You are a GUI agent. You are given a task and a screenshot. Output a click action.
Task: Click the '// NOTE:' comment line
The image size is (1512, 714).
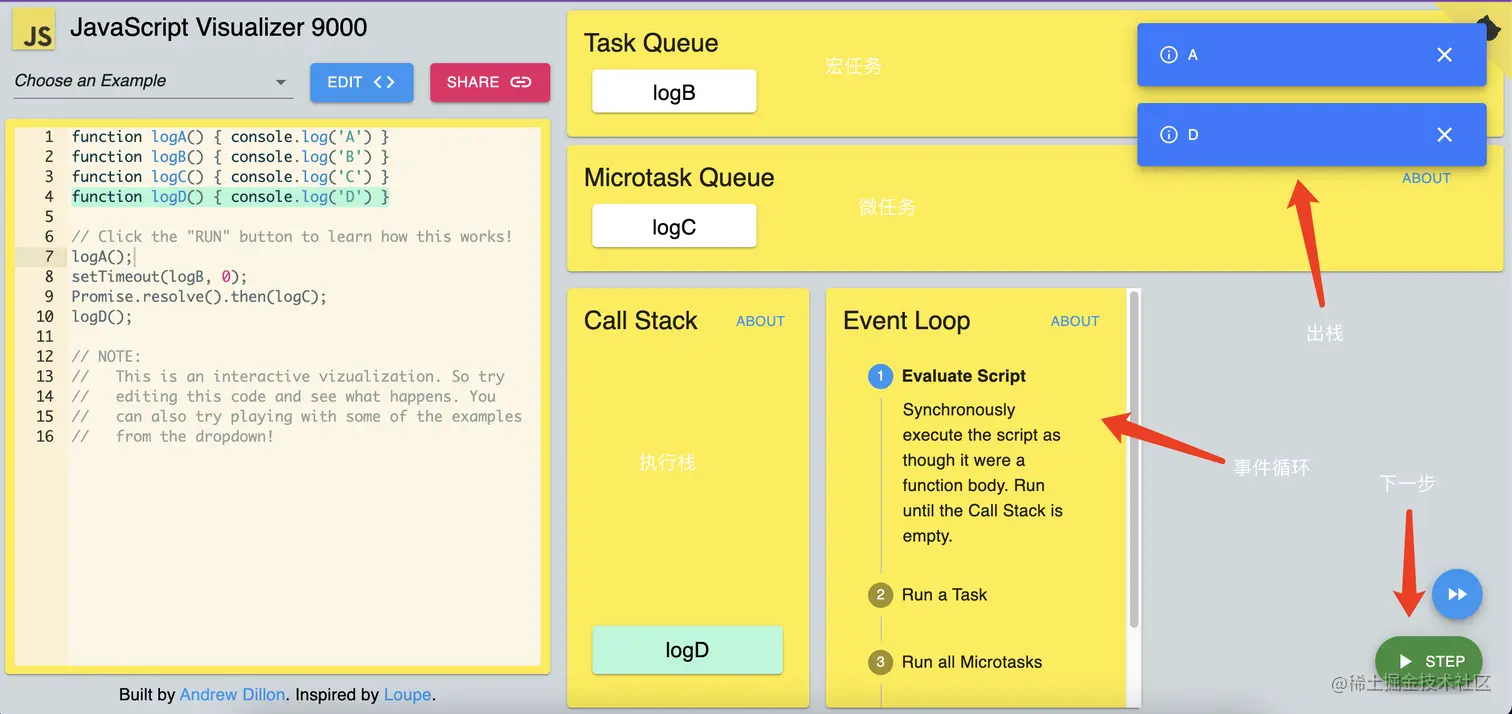(x=106, y=357)
